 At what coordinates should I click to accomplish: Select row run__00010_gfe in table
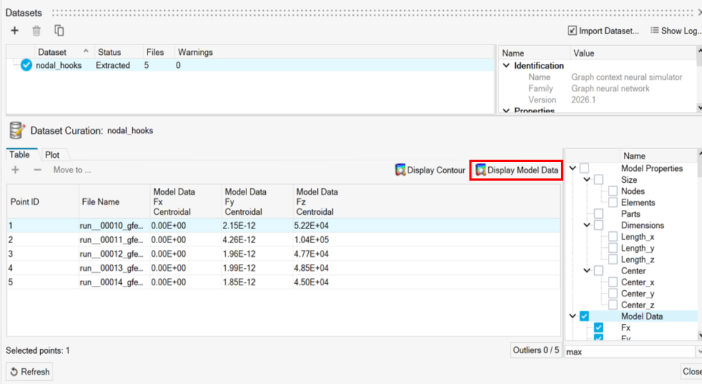(x=283, y=226)
